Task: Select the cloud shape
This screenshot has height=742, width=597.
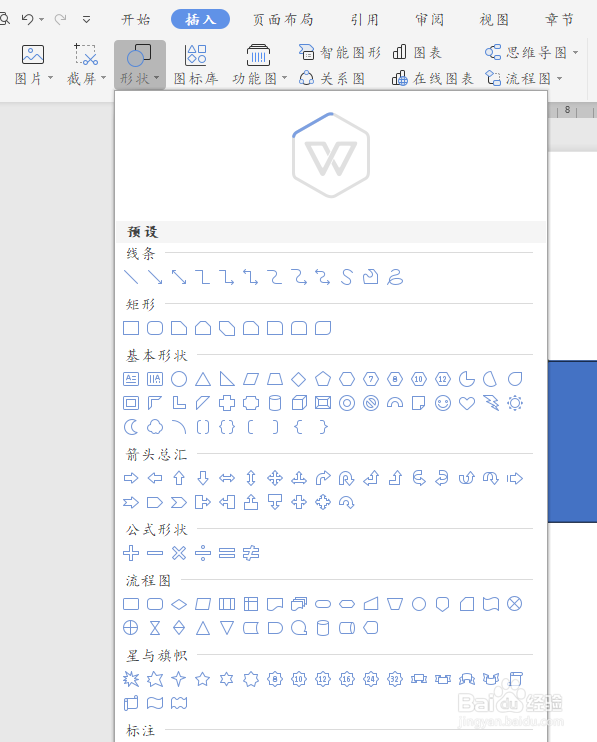Action: (155, 427)
